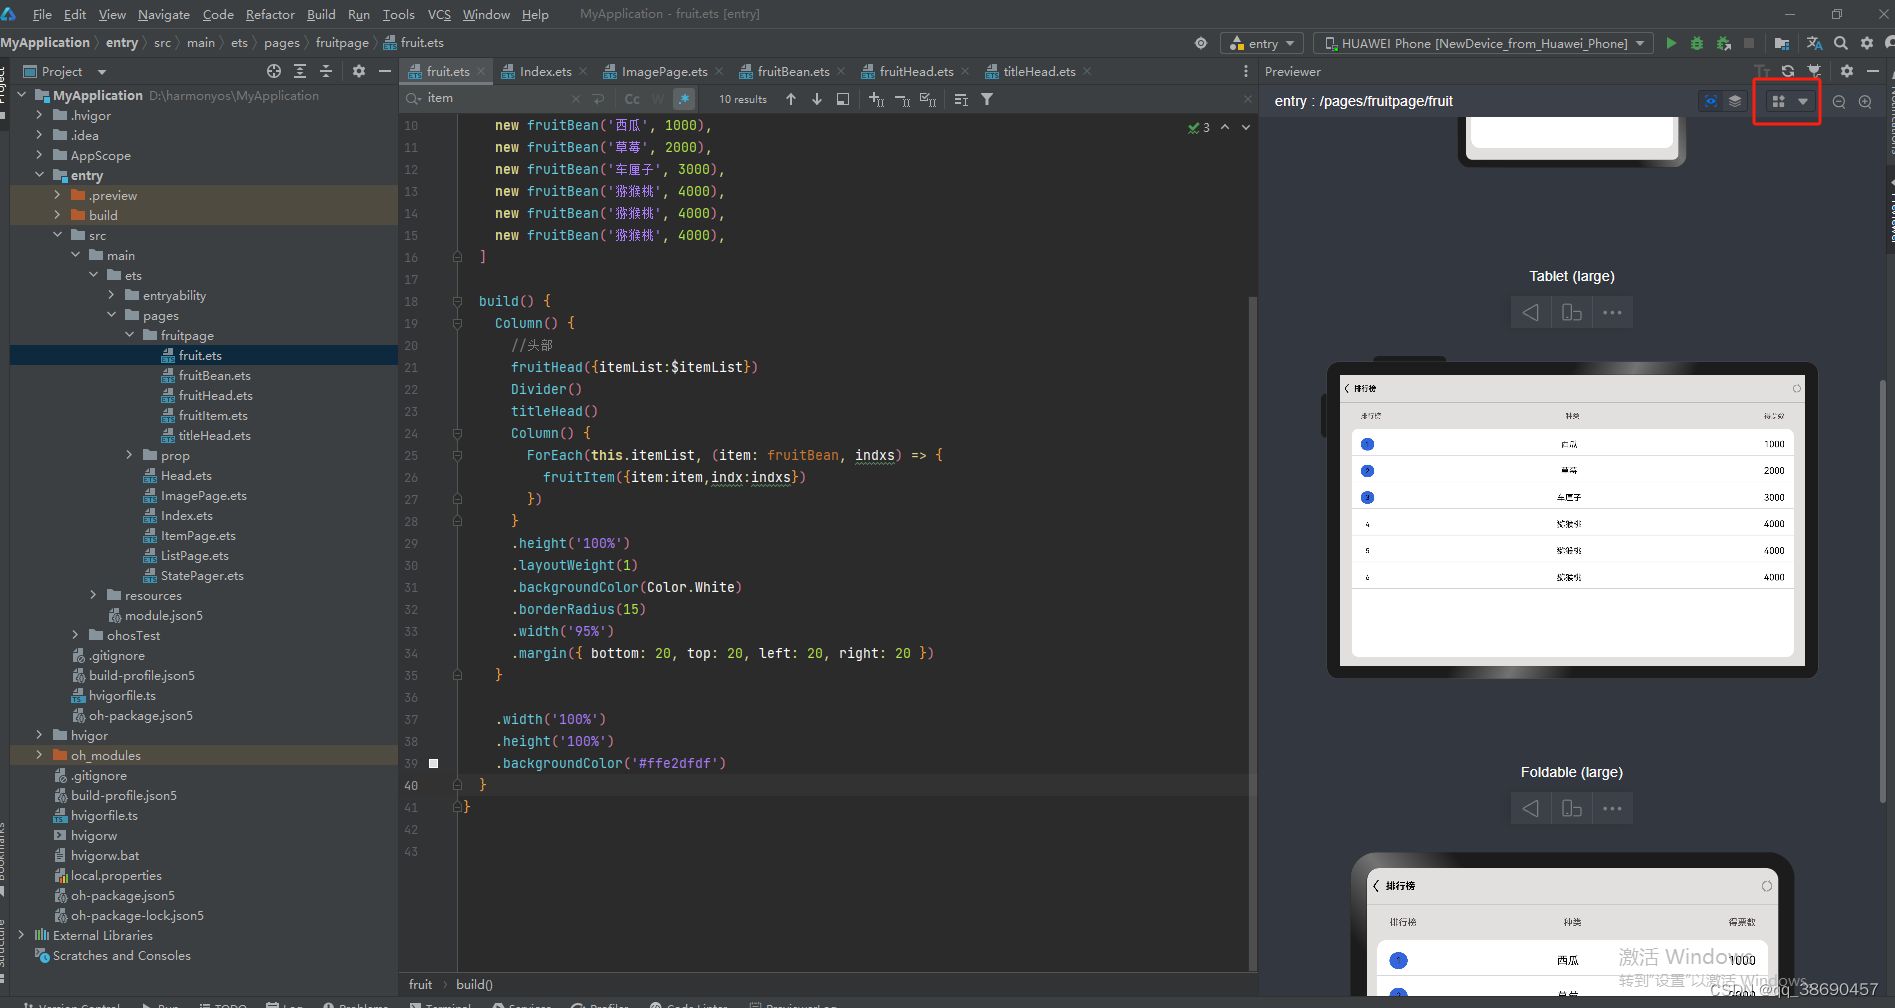The width and height of the screenshot is (1895, 1008).
Task: Switch to the fruitBean.ets editor tab
Action: click(x=793, y=71)
